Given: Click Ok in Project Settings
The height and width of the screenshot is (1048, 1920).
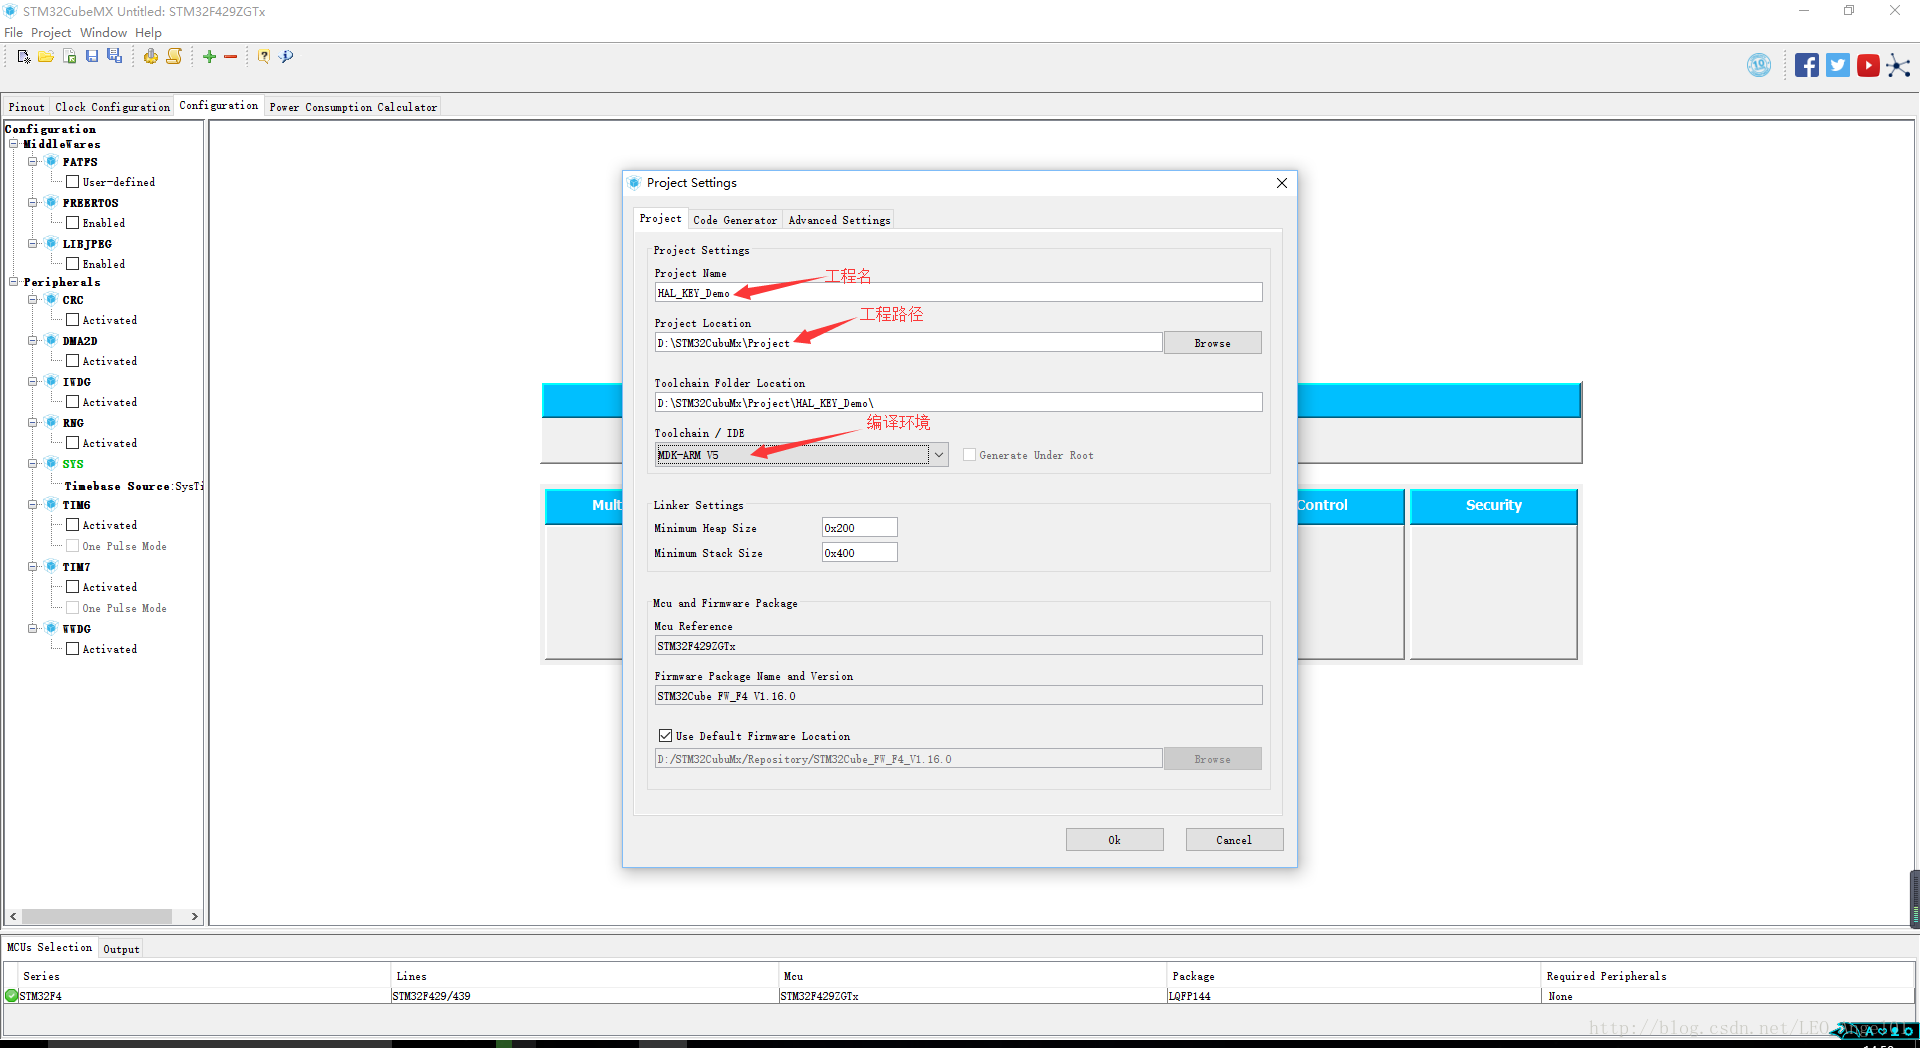Looking at the screenshot, I should click(x=1114, y=840).
